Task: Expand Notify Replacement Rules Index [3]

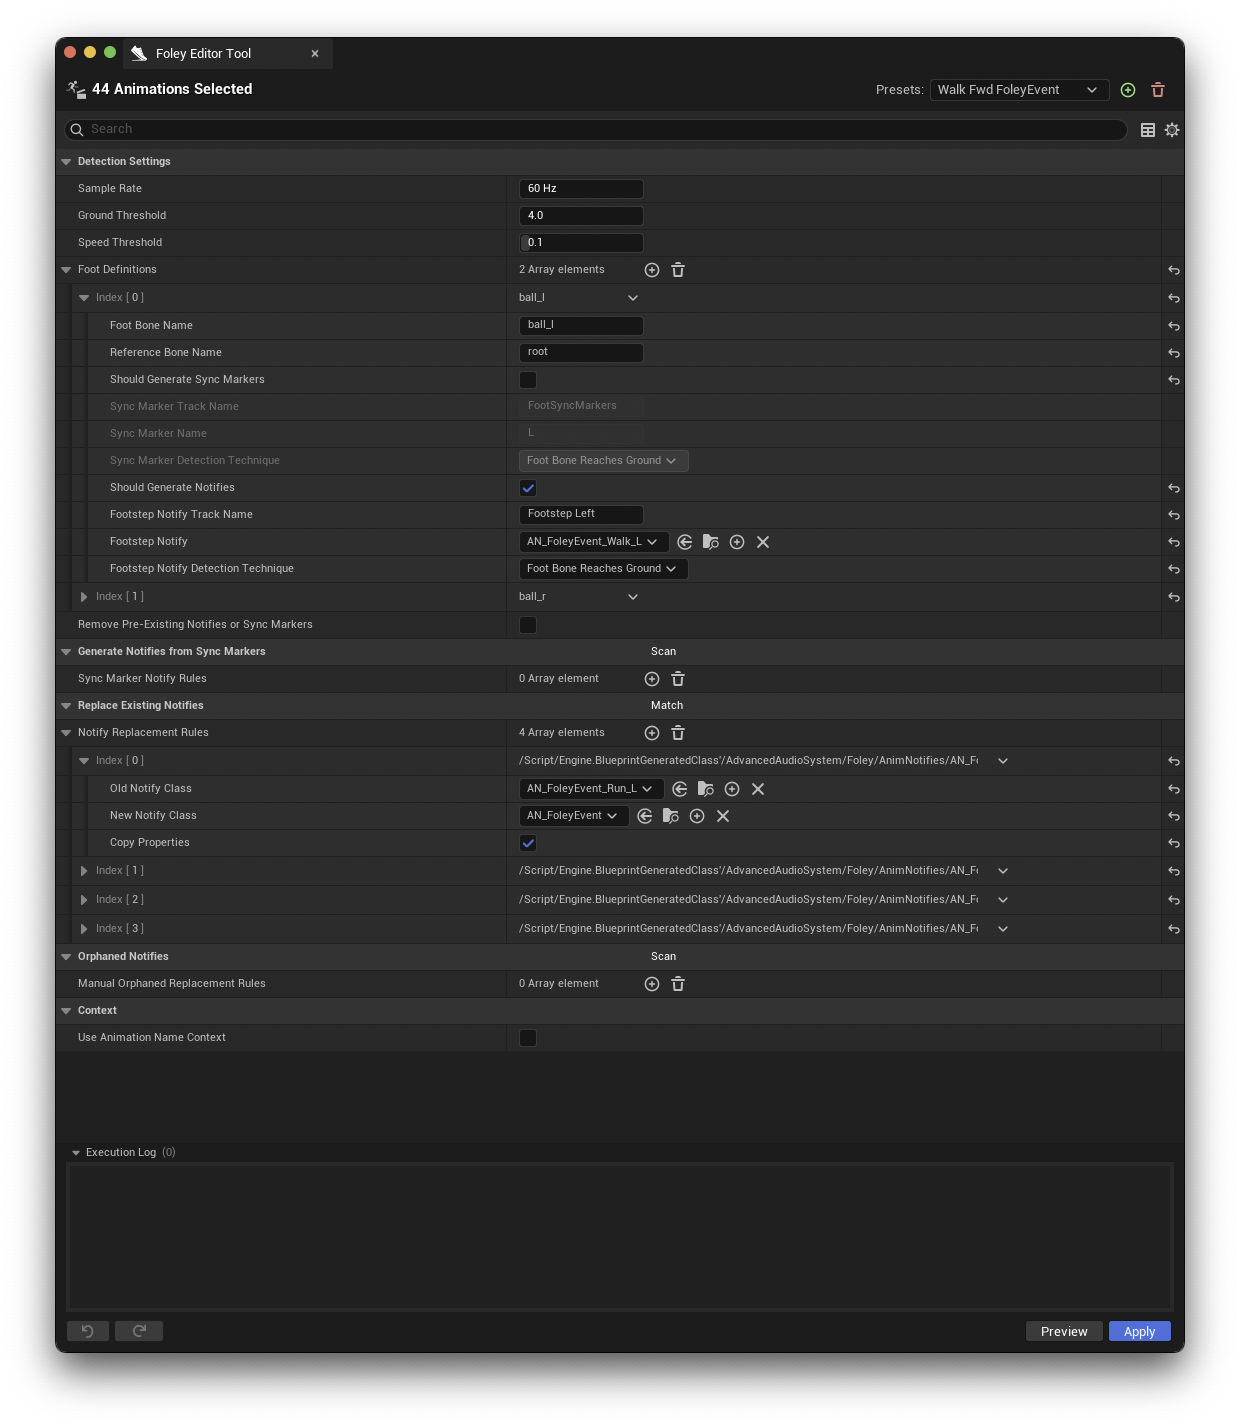Action: [x=84, y=929]
